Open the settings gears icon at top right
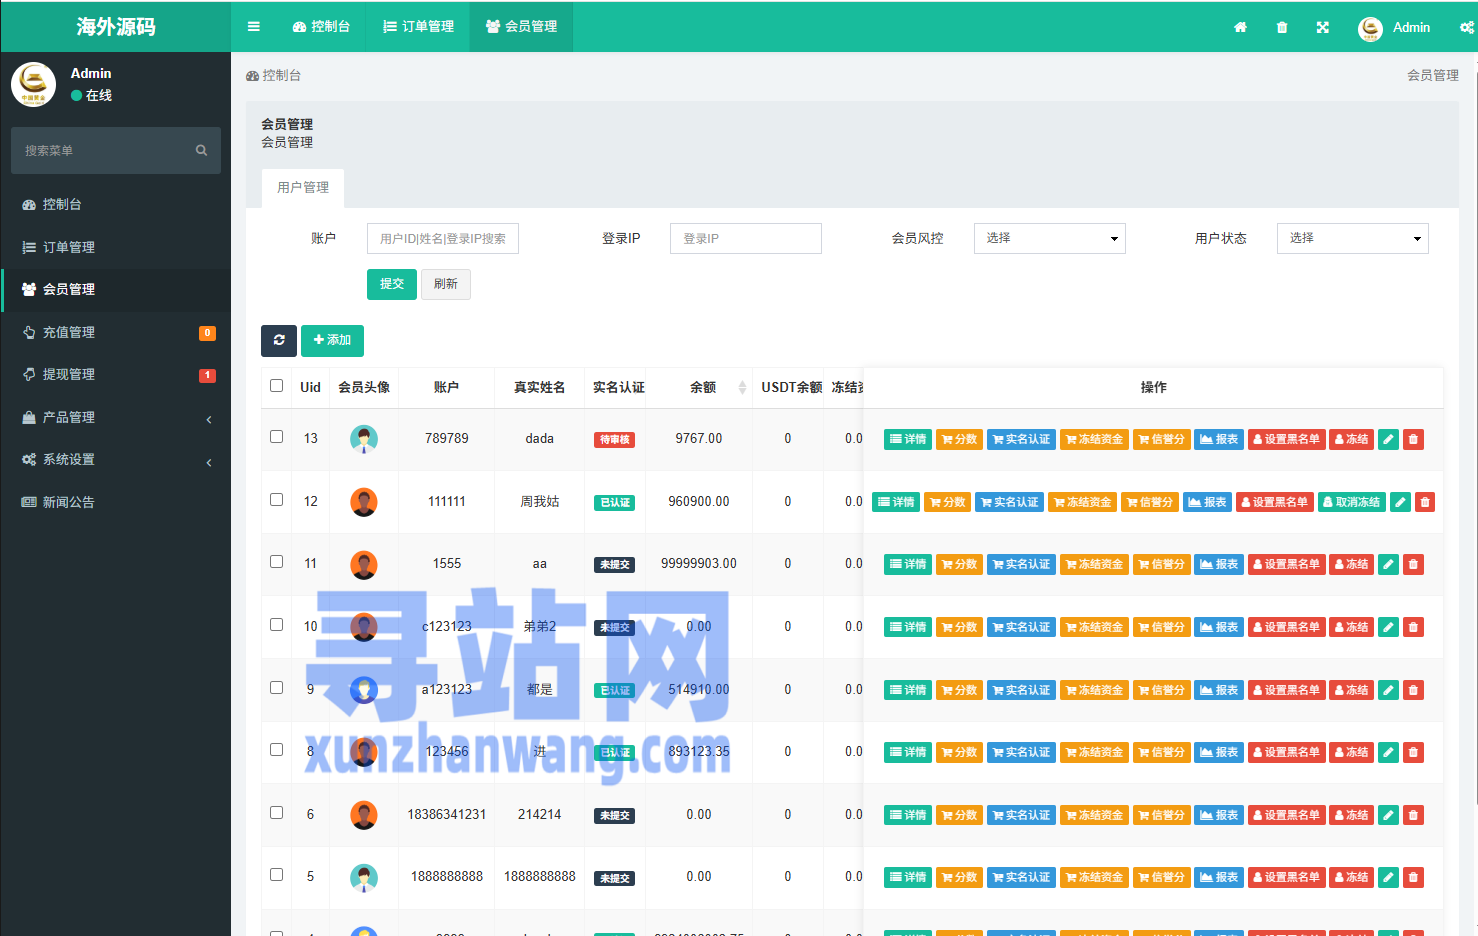 tap(1467, 28)
